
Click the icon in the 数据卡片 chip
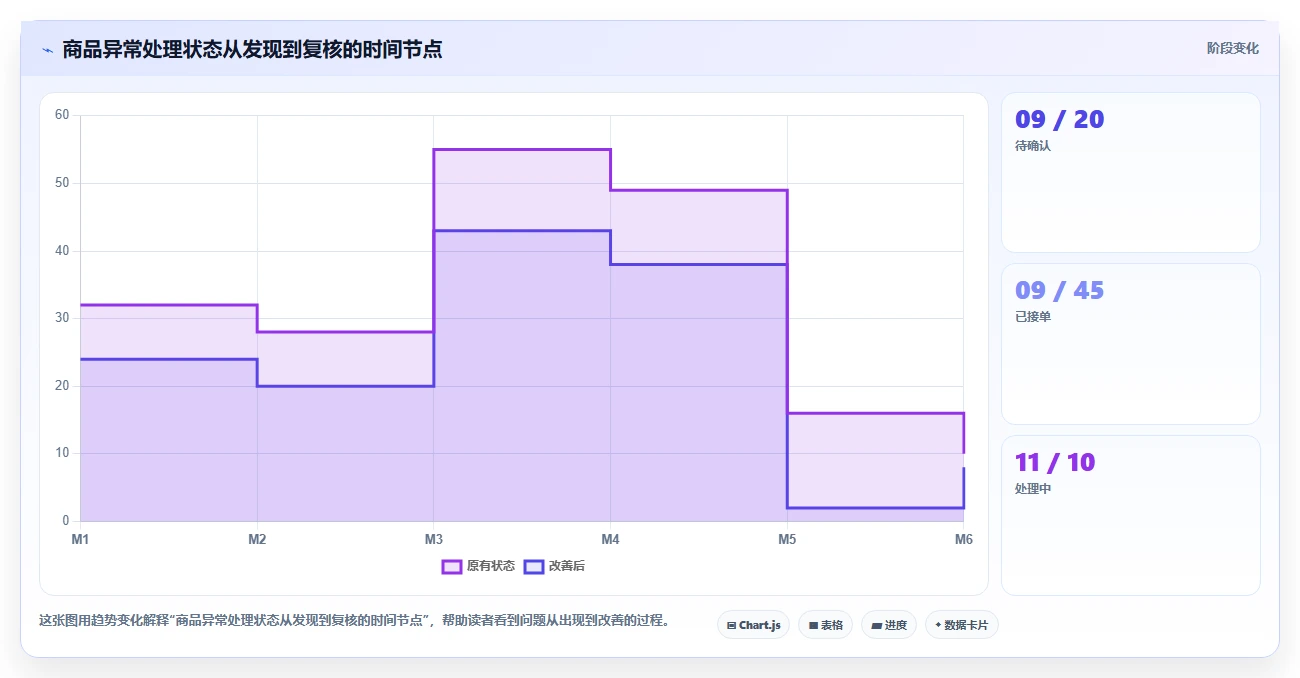point(938,625)
